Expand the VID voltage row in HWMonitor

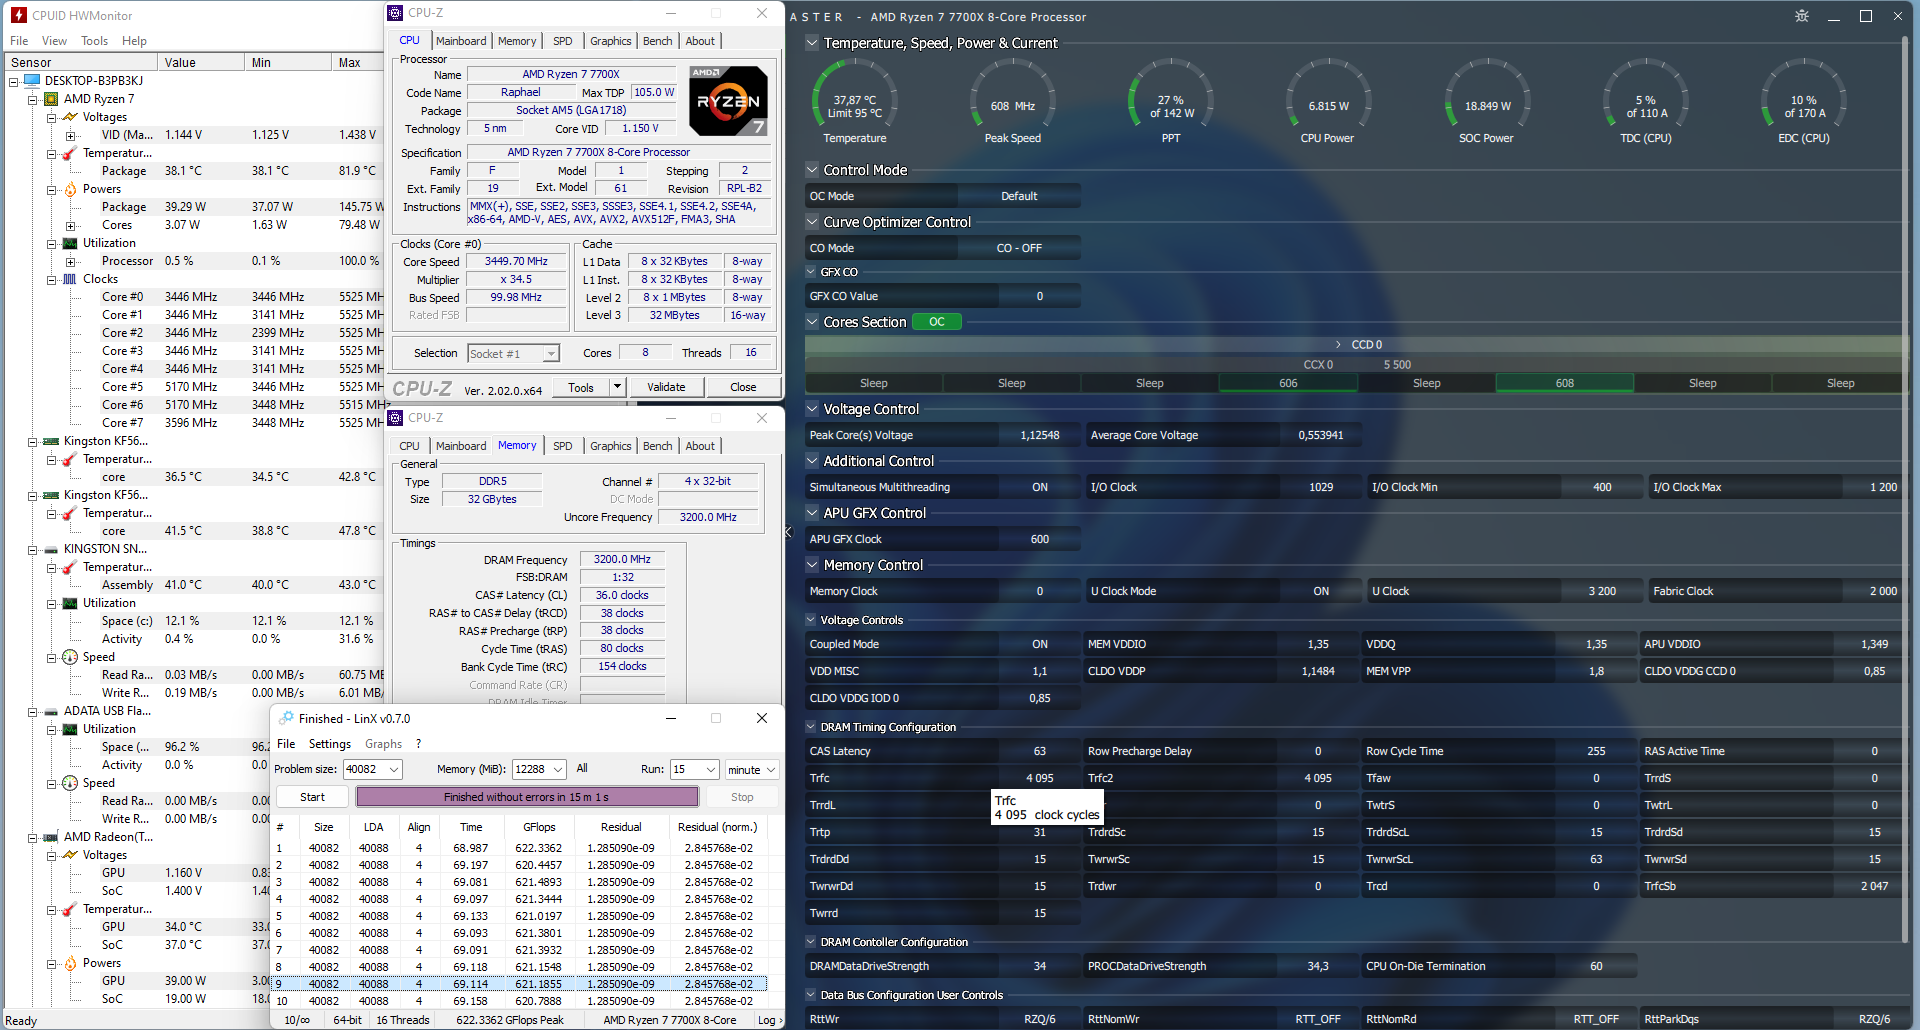click(x=70, y=135)
